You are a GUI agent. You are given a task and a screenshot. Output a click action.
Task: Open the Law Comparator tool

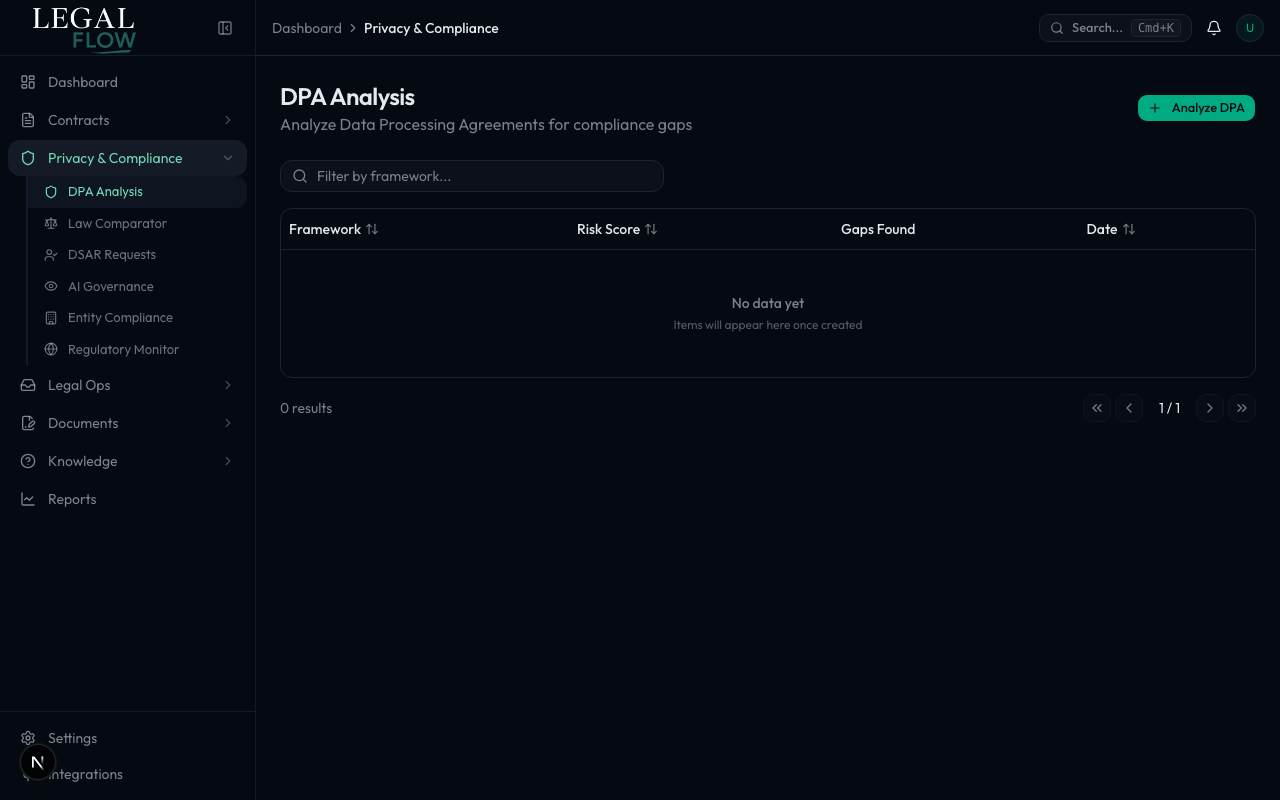tap(116, 223)
